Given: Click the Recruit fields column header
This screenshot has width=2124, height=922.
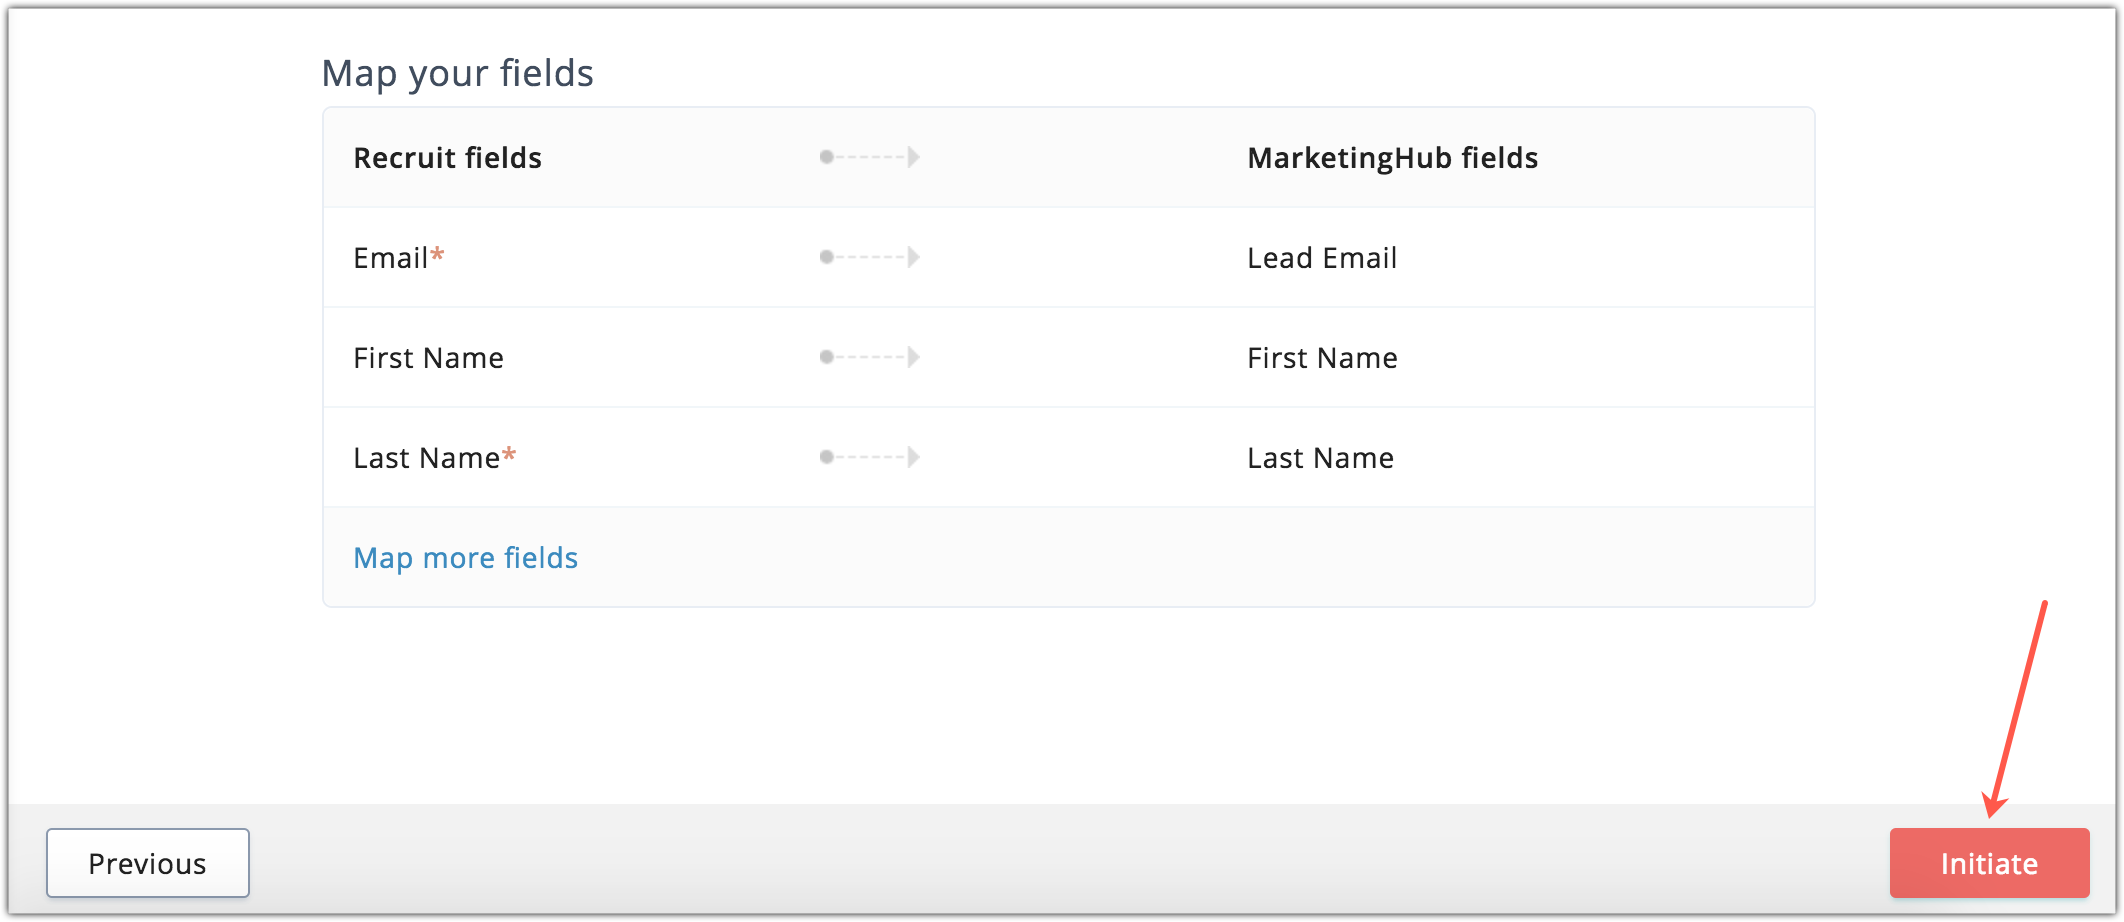Looking at the screenshot, I should [448, 157].
